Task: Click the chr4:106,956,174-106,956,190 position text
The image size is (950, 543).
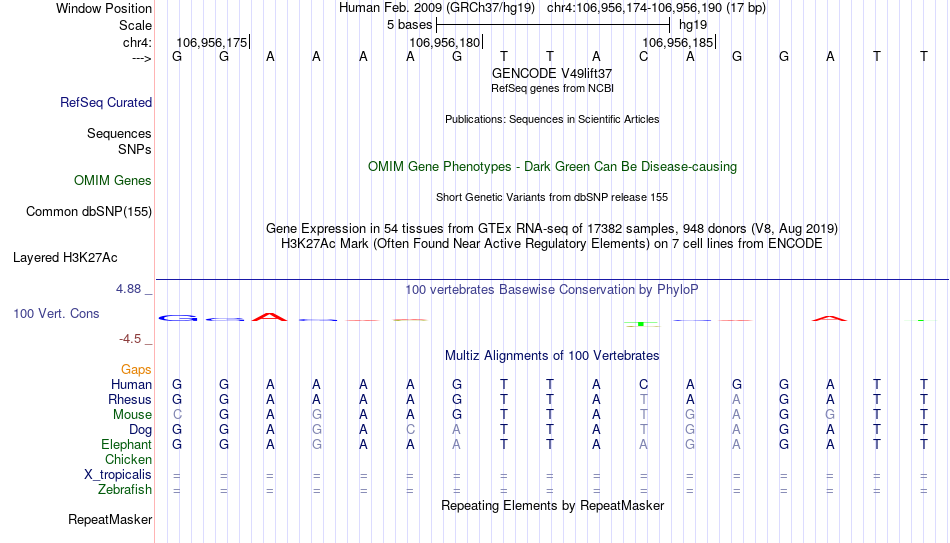Action: click(656, 8)
